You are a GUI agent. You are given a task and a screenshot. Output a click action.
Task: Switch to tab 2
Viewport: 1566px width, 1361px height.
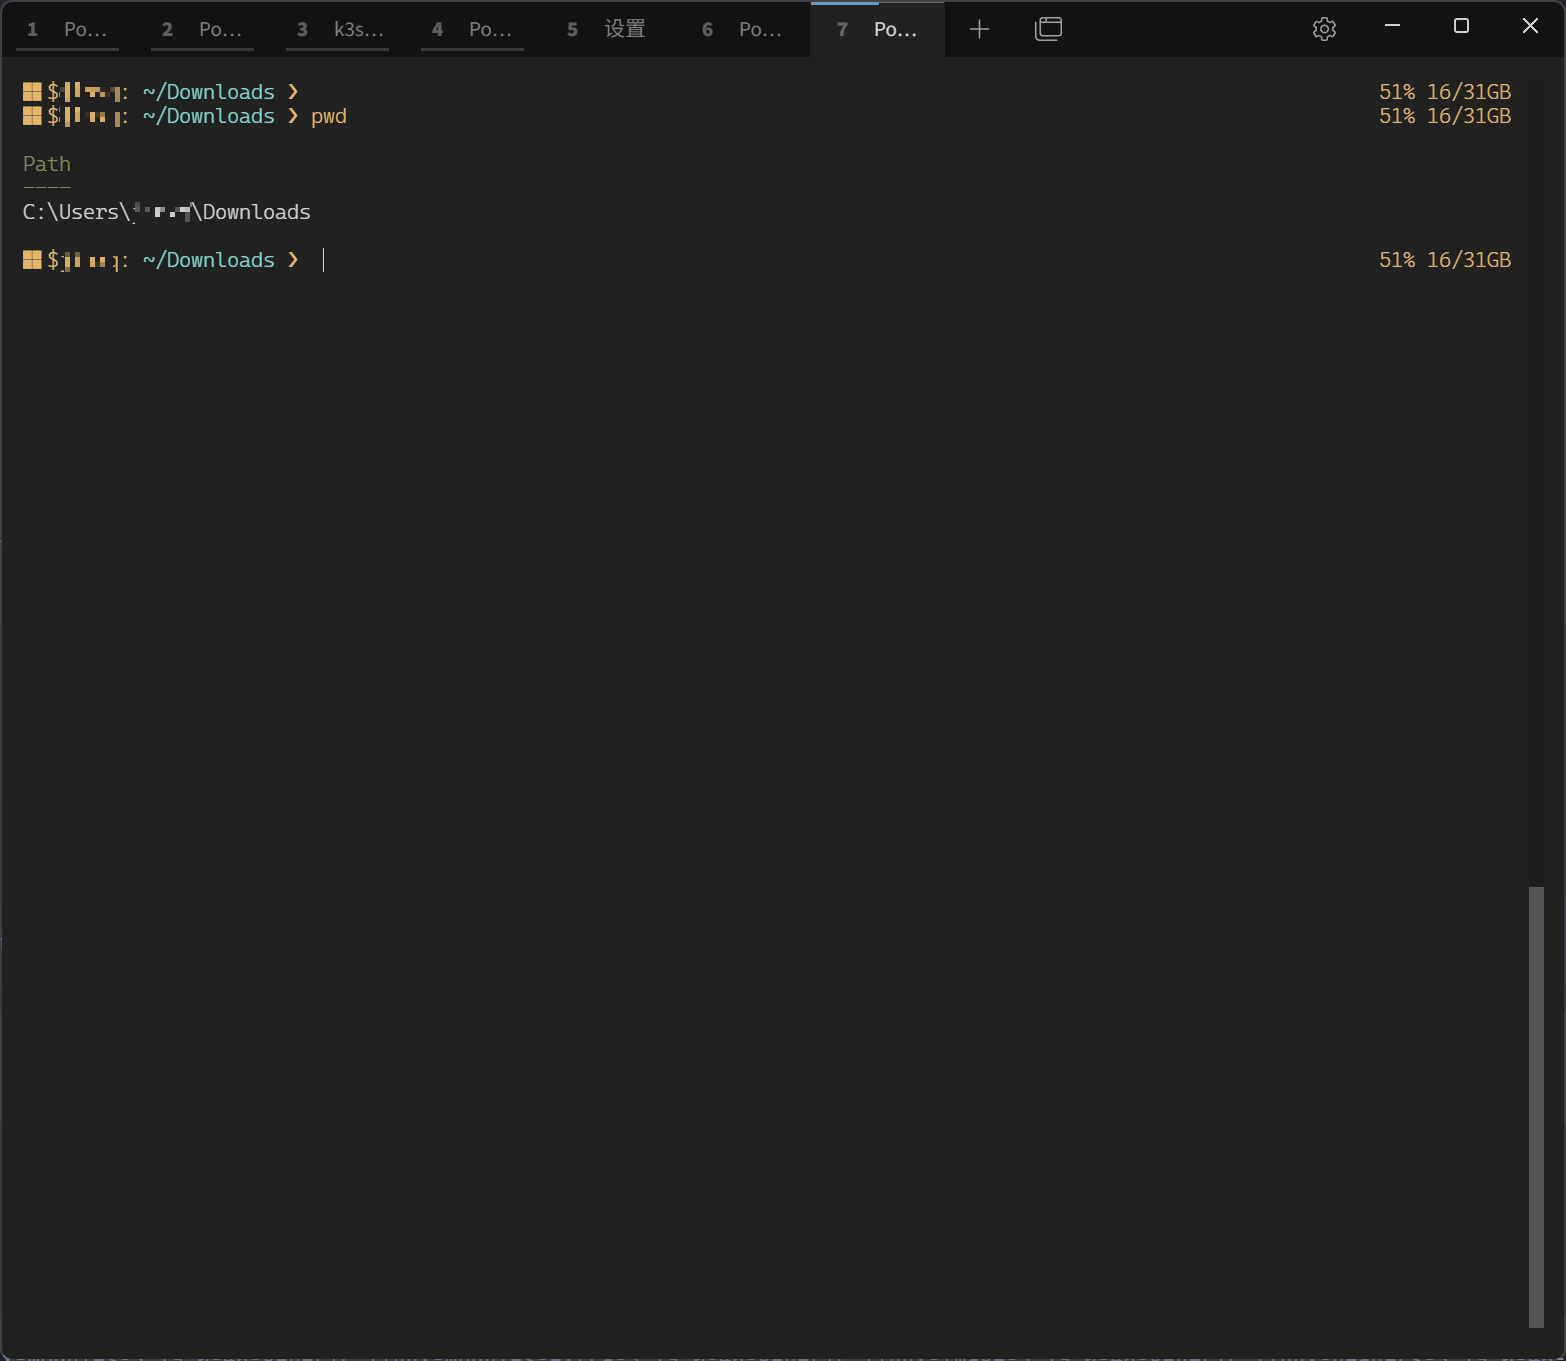203,30
